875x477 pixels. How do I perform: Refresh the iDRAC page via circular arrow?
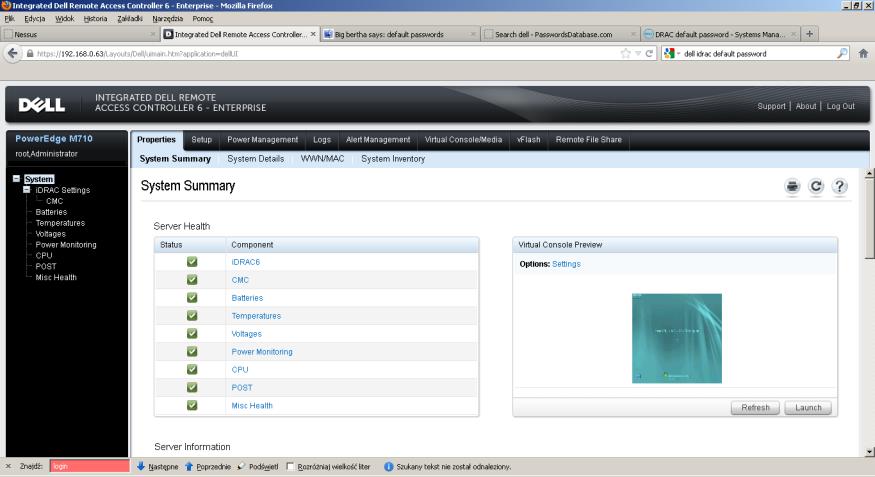pyautogui.click(x=816, y=186)
